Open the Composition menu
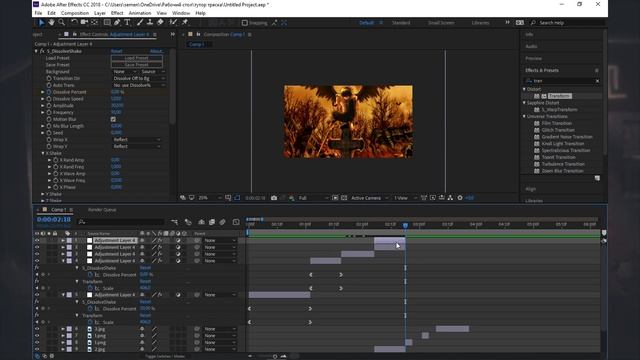 (x=75, y=13)
